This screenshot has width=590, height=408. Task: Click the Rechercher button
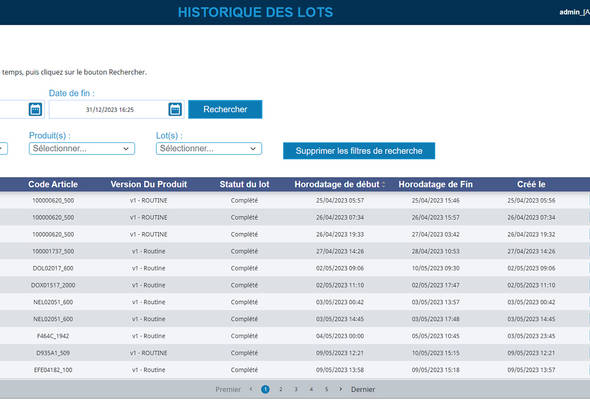pos(225,109)
